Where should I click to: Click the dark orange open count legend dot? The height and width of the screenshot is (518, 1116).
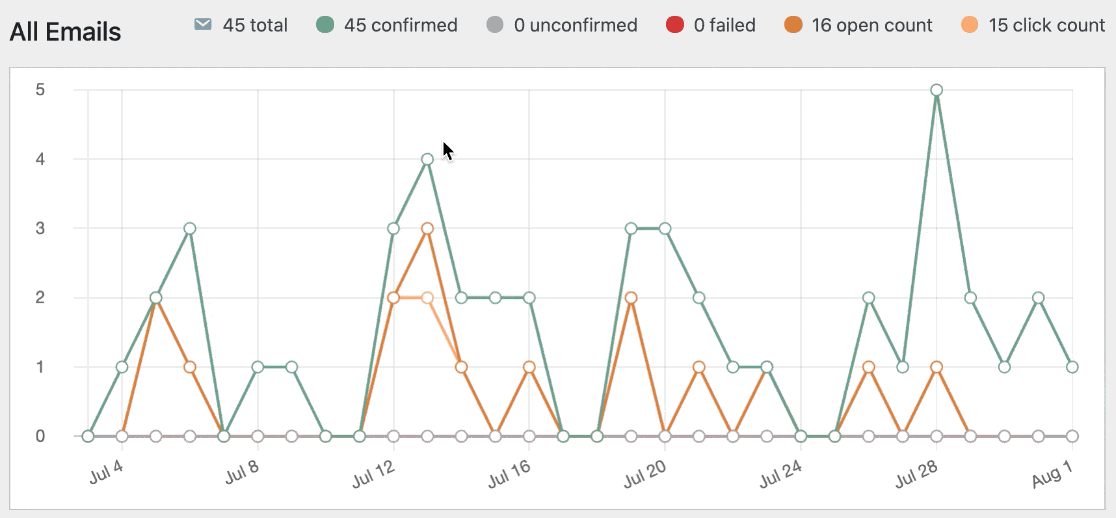coord(792,24)
